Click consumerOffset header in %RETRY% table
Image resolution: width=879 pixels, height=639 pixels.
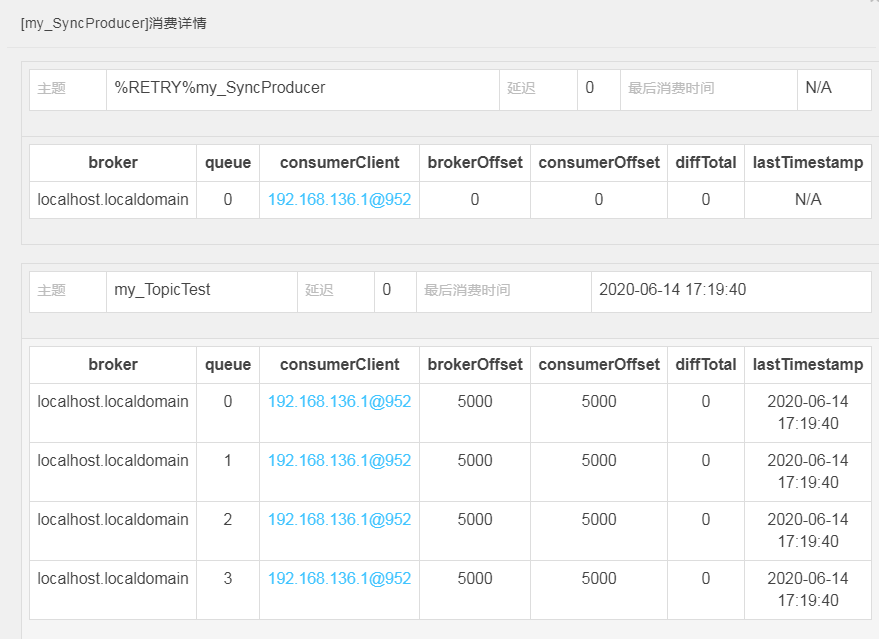pos(599,163)
